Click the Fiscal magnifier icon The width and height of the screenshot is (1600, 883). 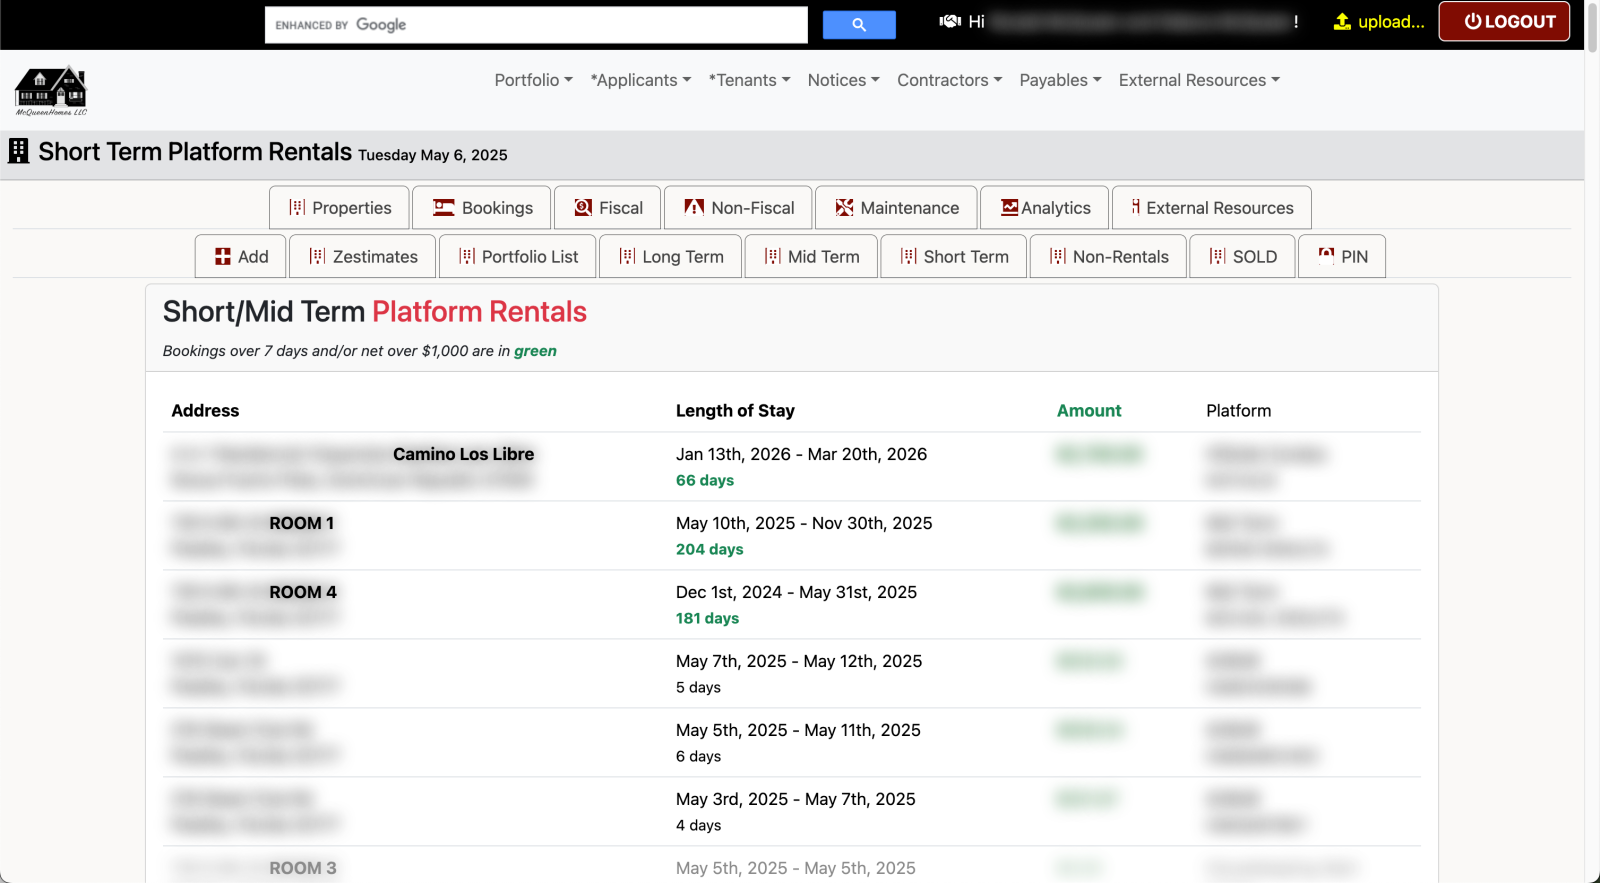click(583, 208)
